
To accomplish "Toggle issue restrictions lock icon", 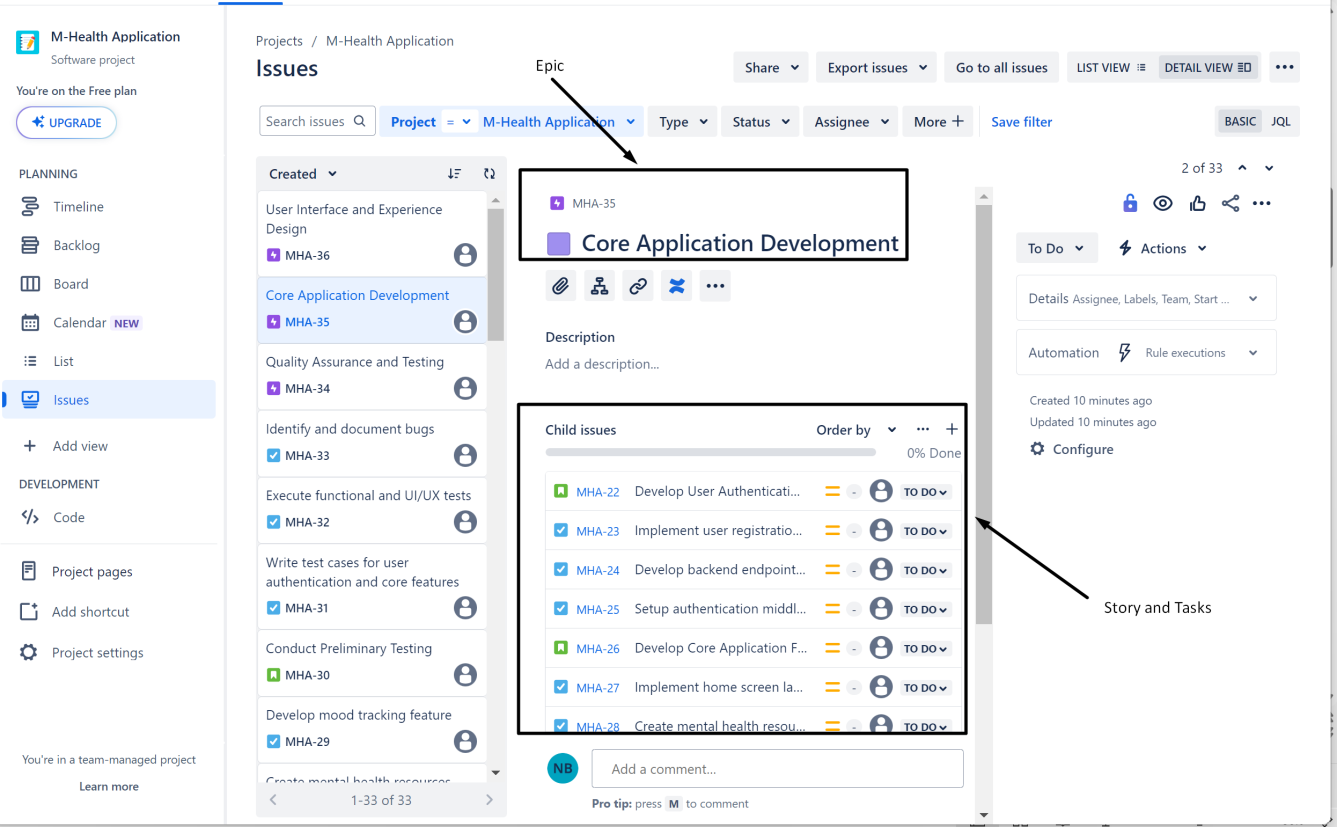I will (1130, 202).
